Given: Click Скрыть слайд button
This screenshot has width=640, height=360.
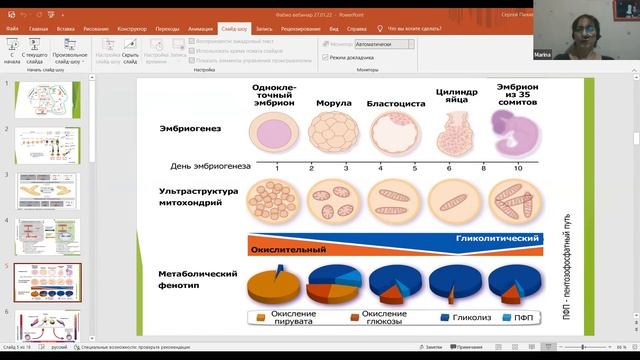Looking at the screenshot, I should (130, 51).
